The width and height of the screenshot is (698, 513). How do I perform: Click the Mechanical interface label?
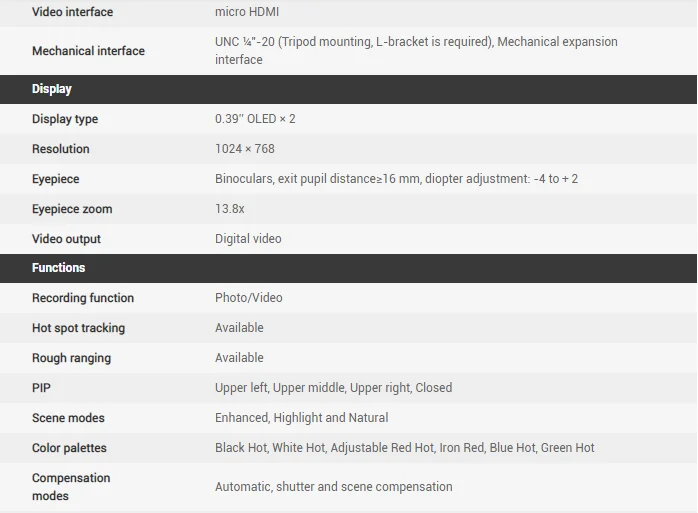click(x=88, y=51)
